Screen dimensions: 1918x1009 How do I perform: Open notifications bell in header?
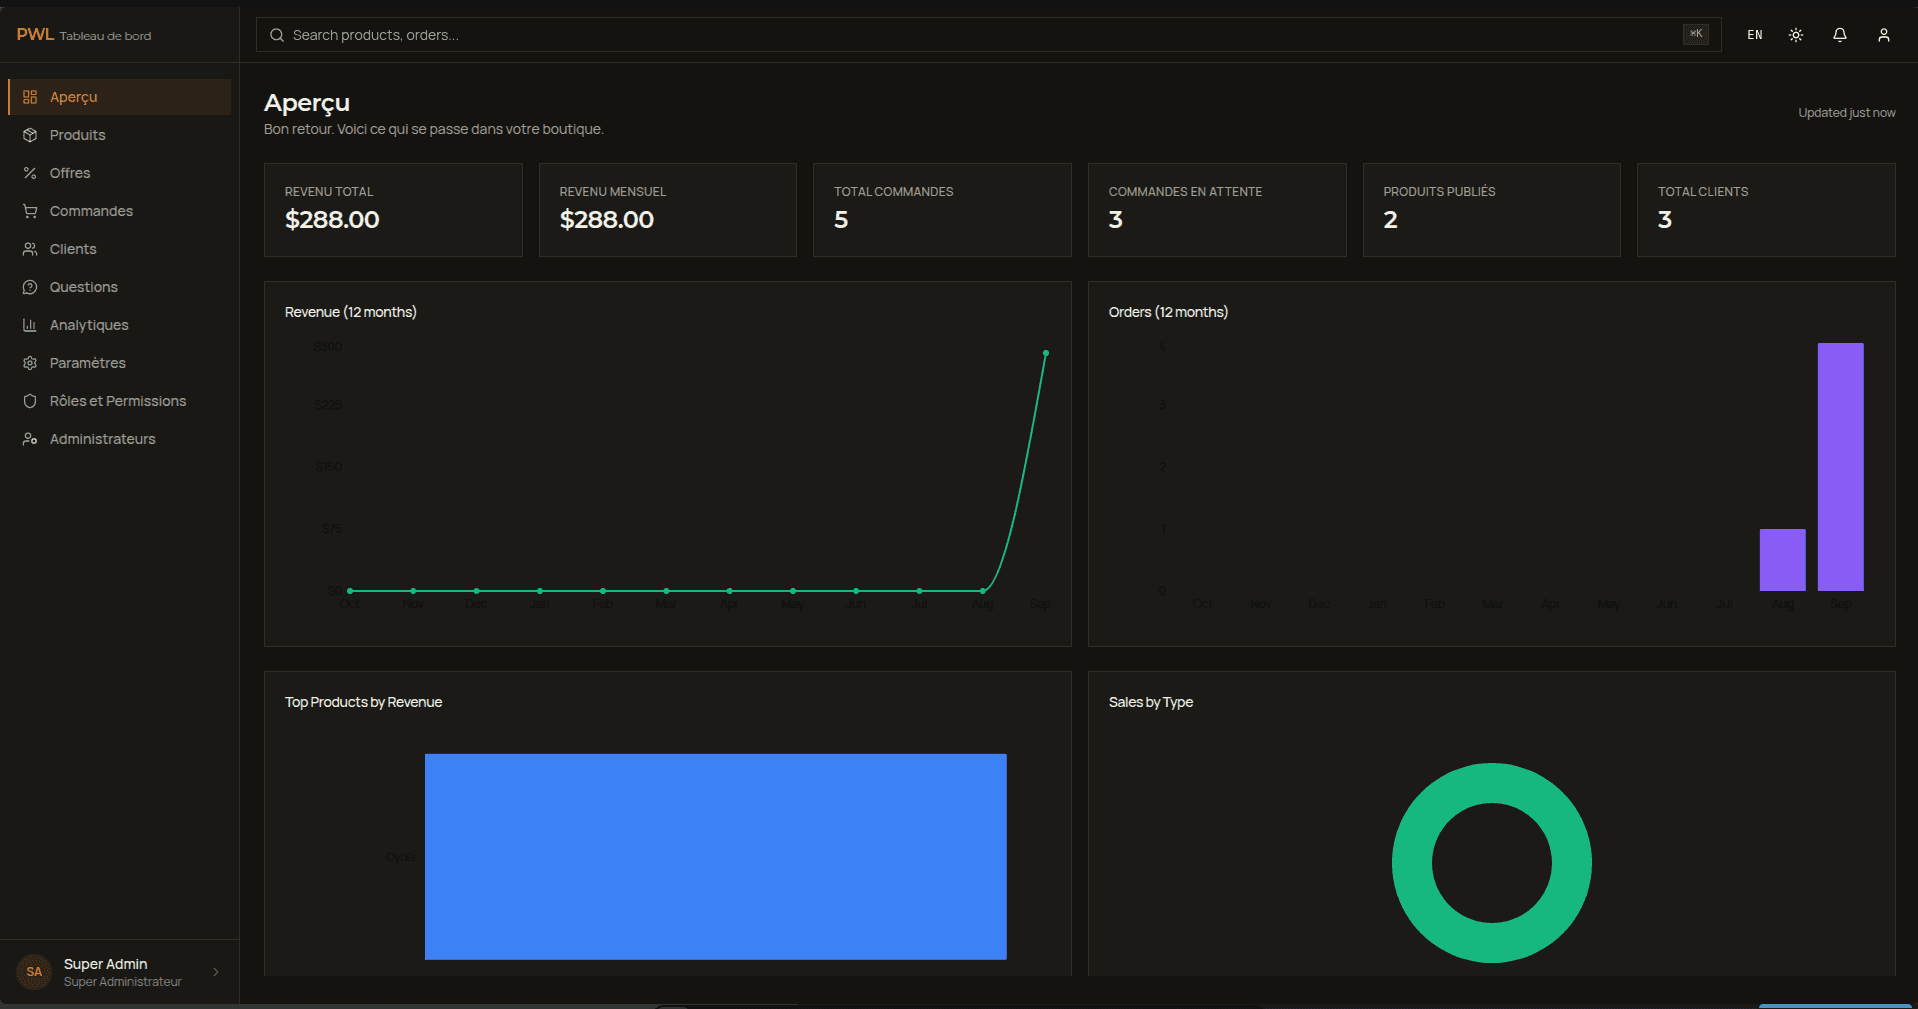coord(1840,35)
